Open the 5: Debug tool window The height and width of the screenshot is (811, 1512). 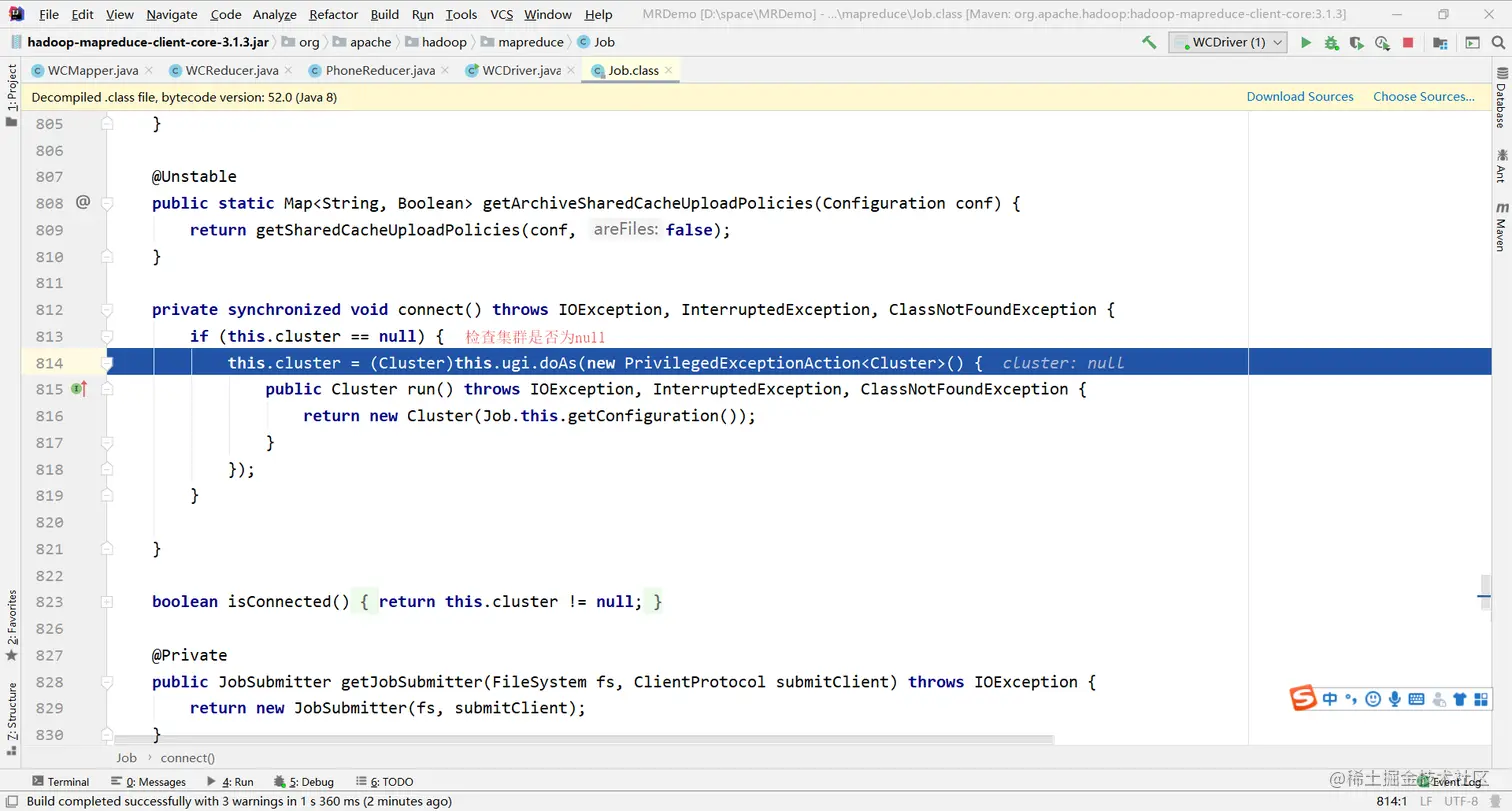point(304,782)
